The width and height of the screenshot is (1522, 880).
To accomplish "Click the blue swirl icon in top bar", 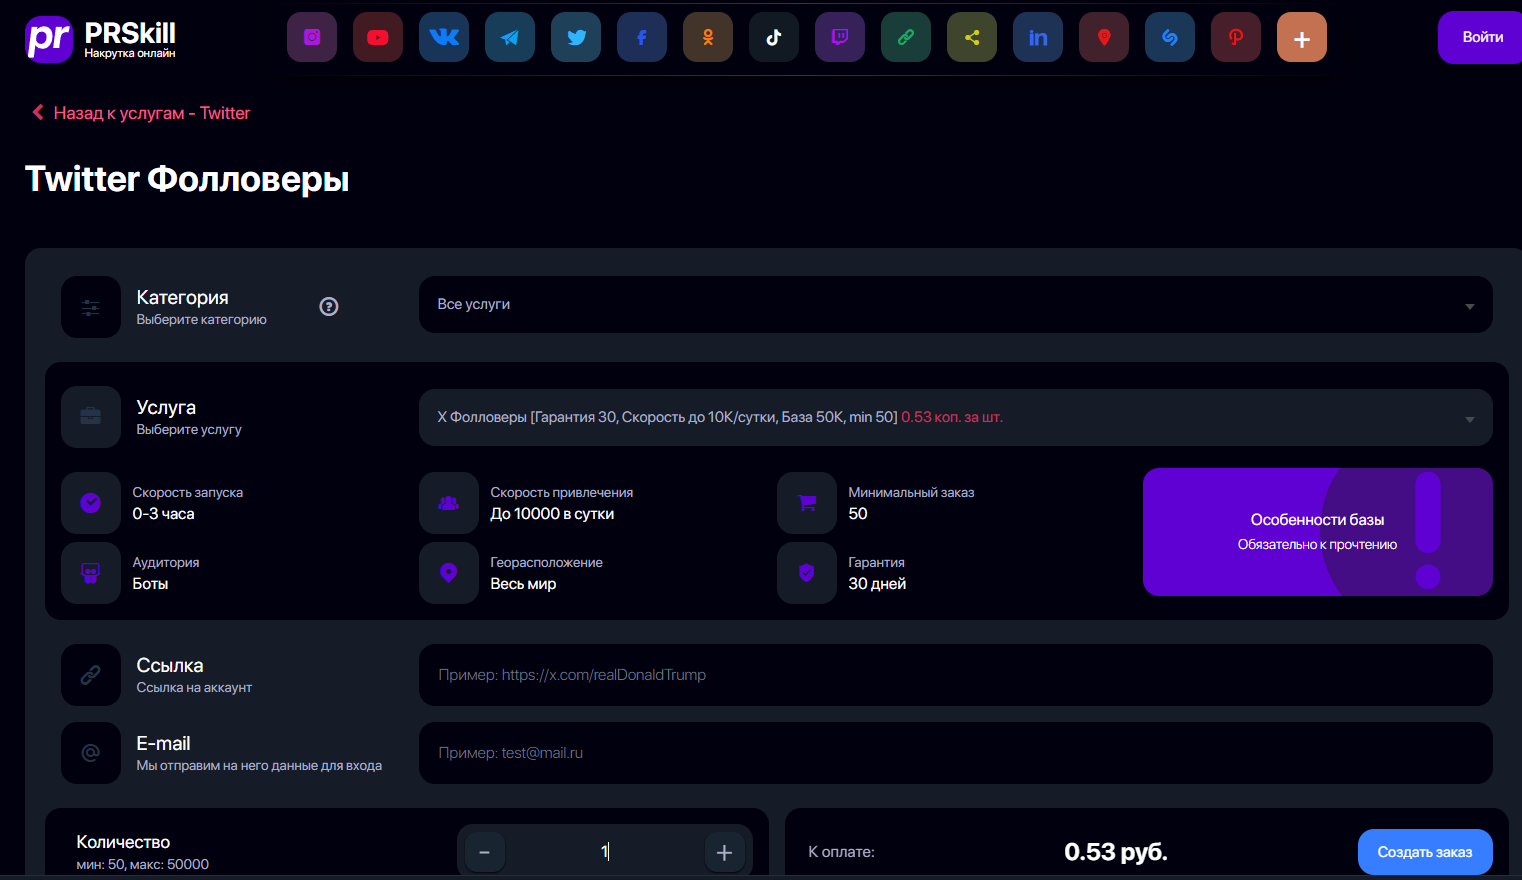I will point(1170,37).
